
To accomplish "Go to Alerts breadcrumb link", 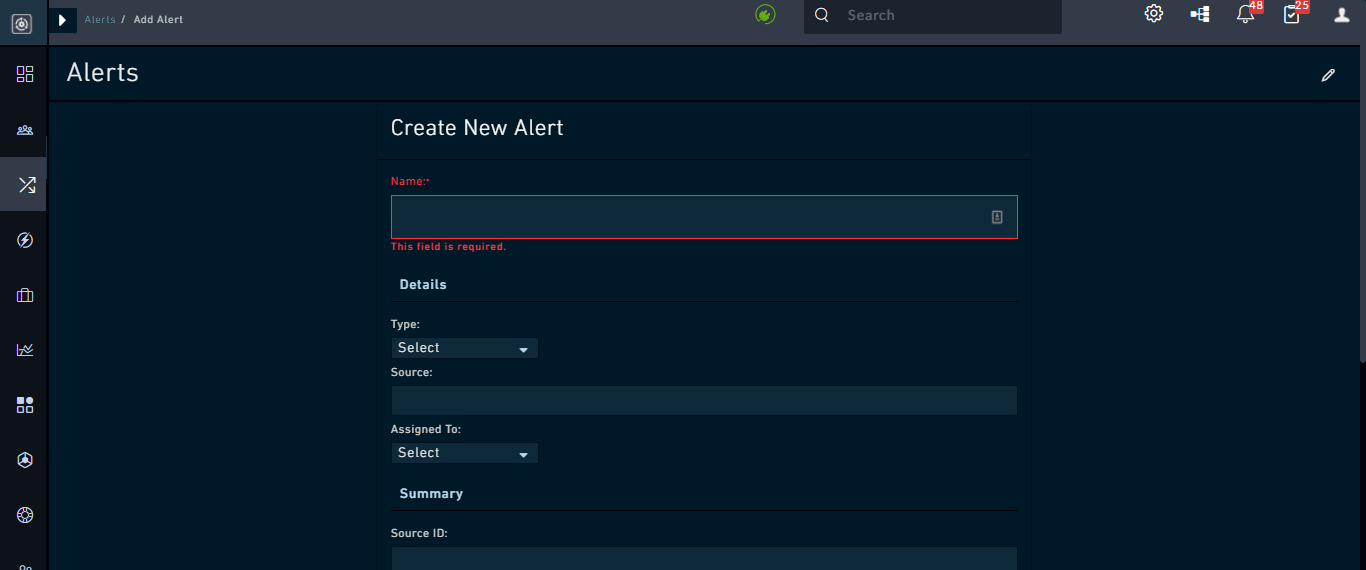I will pos(100,20).
